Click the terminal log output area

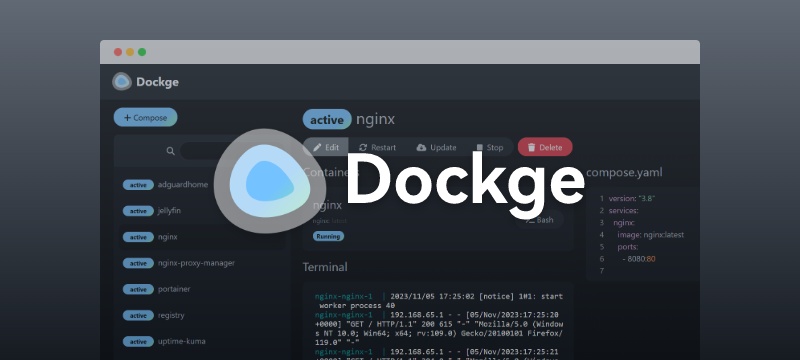click(438, 322)
